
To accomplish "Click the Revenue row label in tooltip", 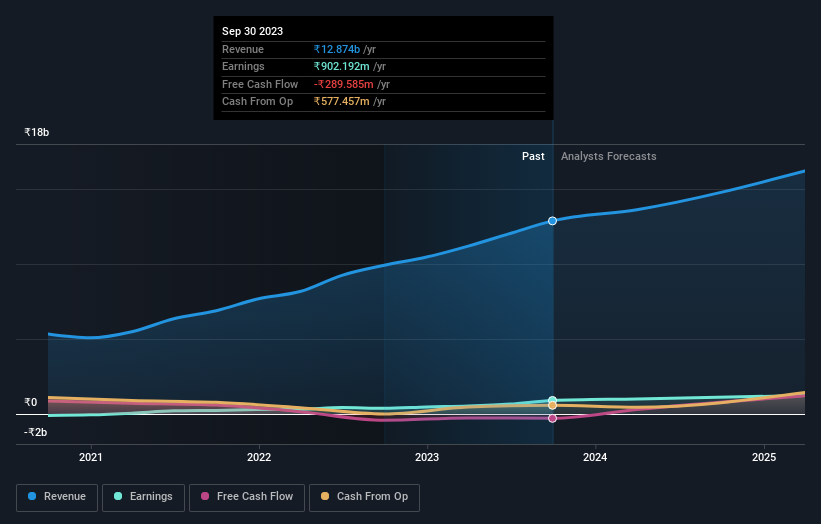I will tap(243, 49).
